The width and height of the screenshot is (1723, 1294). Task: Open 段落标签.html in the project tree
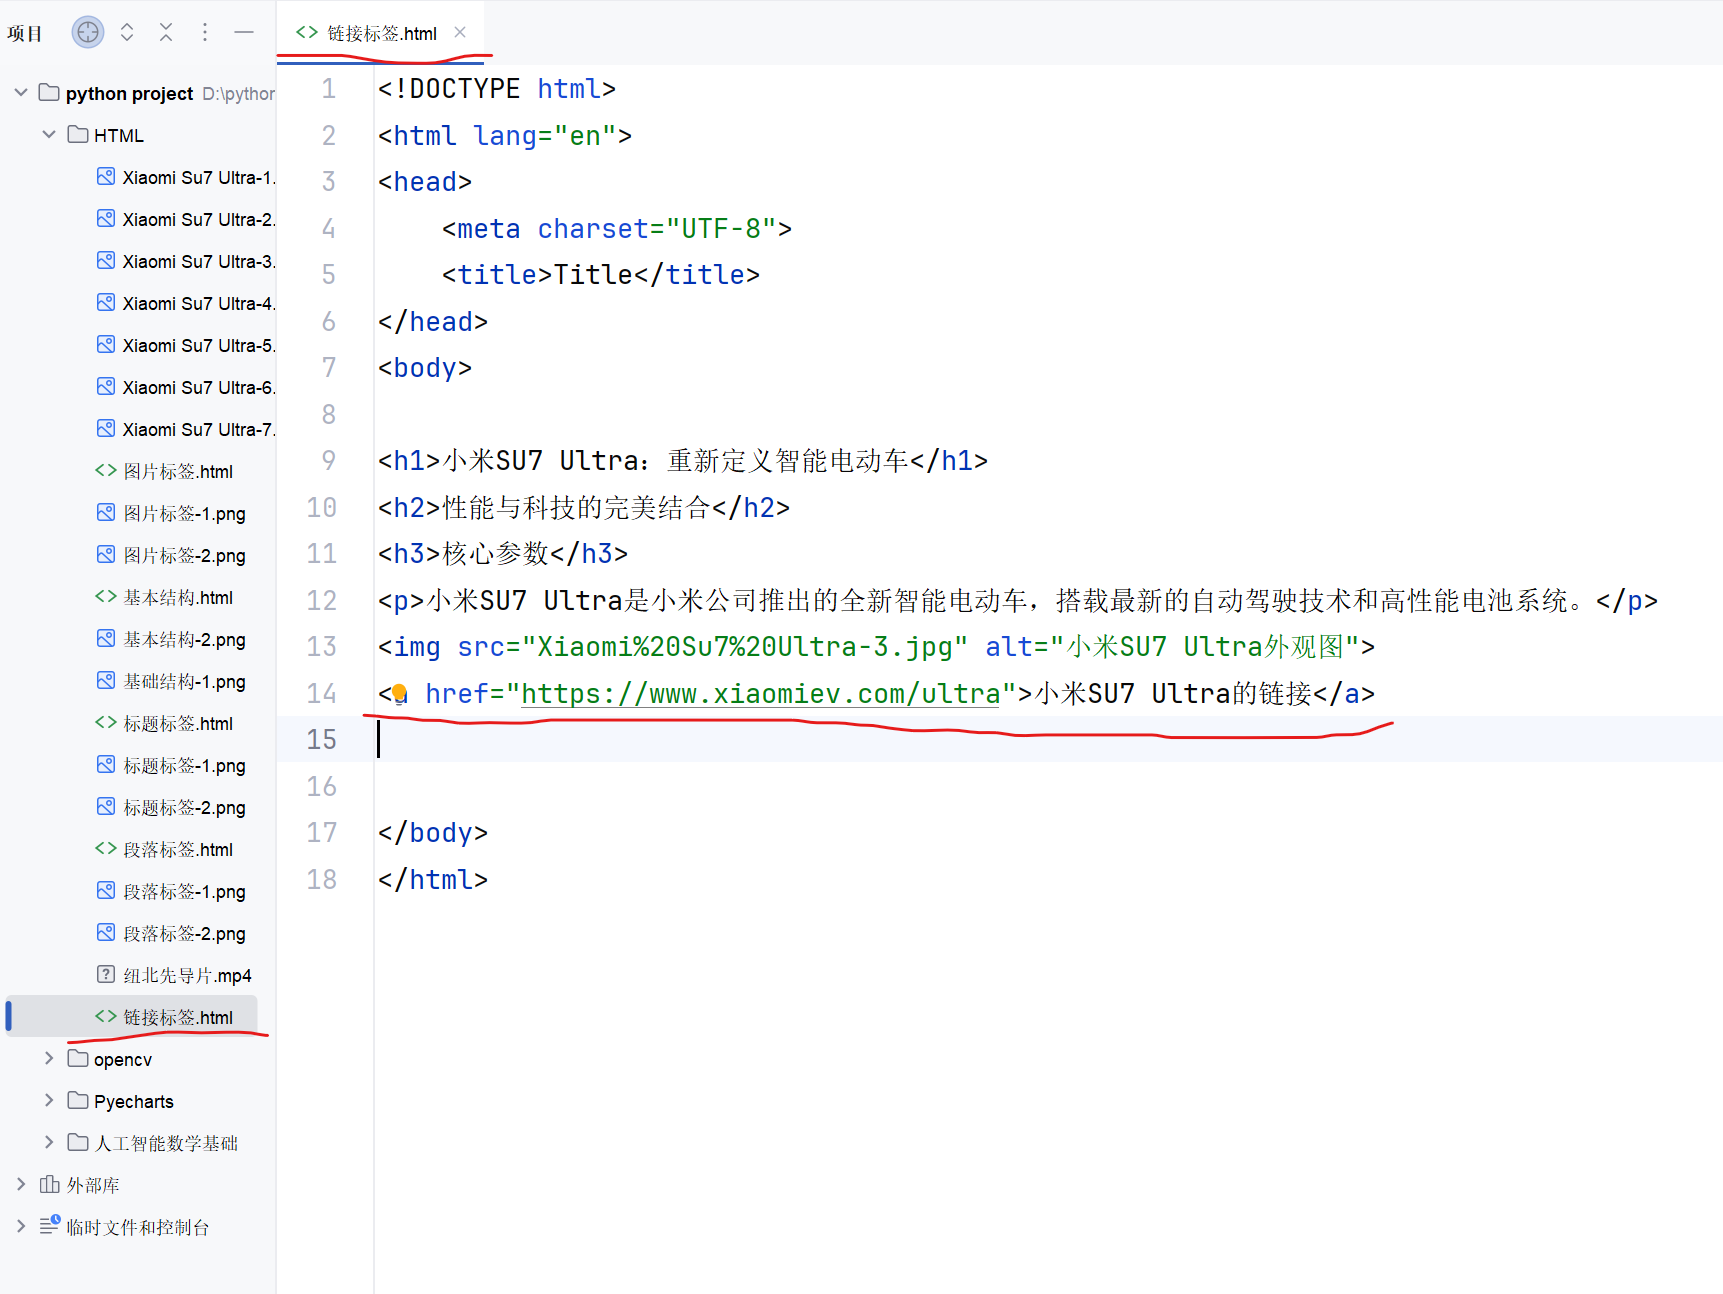(x=165, y=849)
